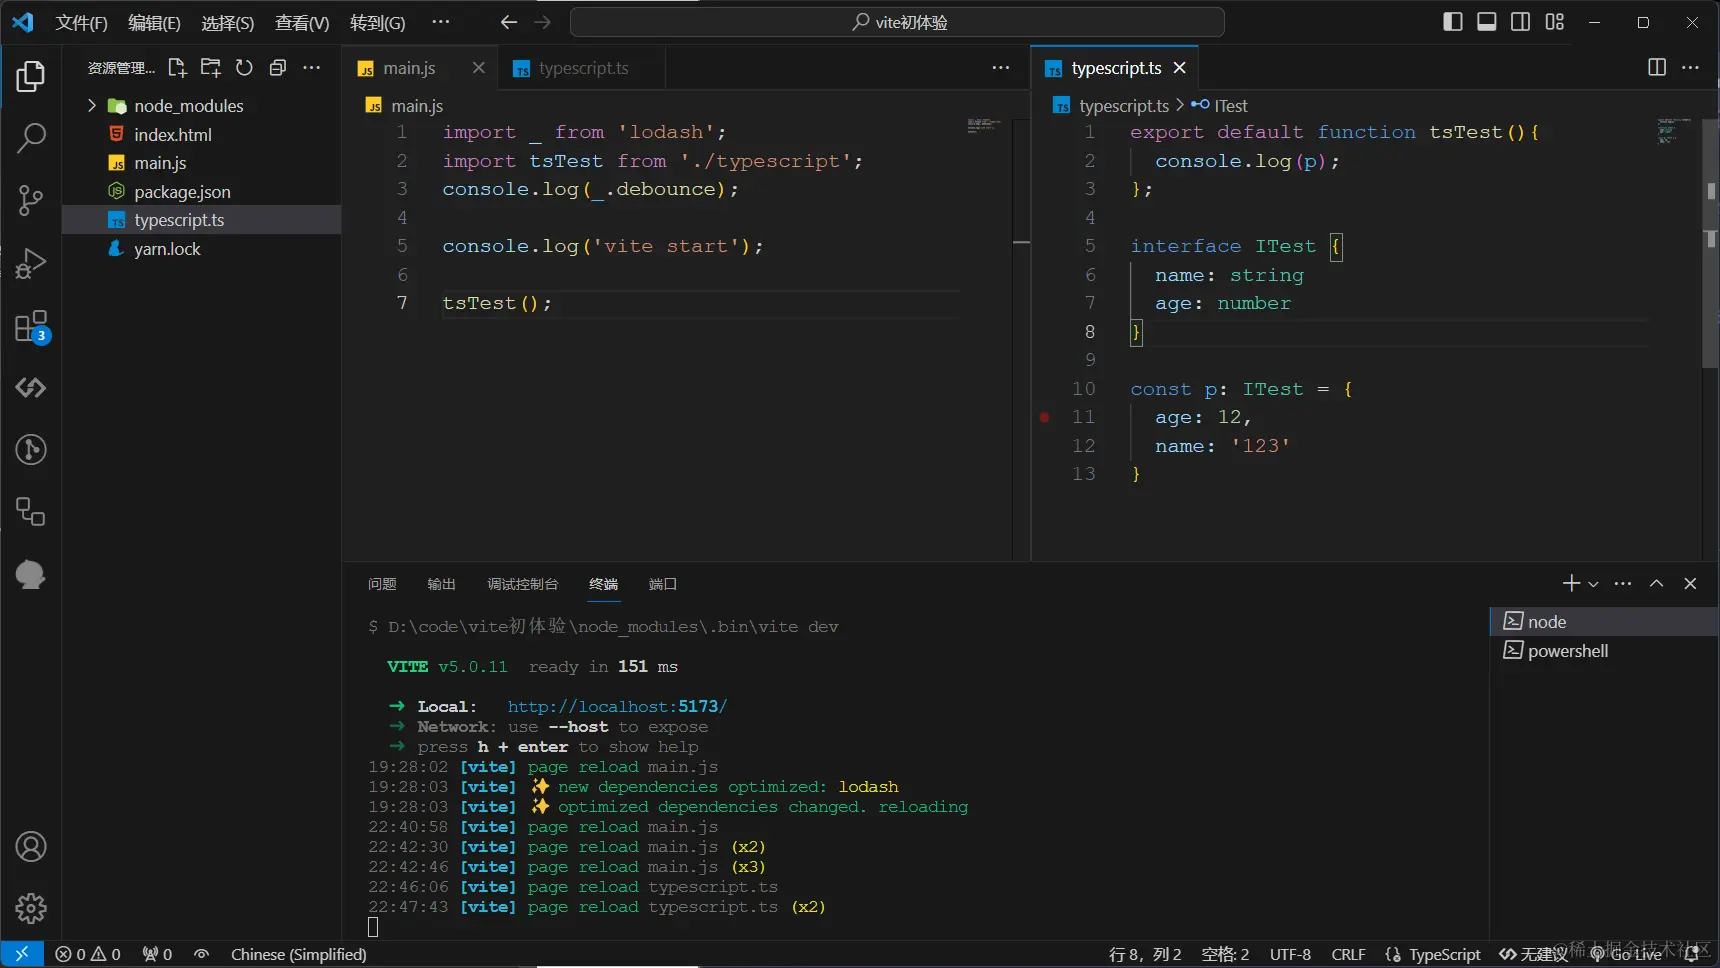Open Source Control view

pyautogui.click(x=31, y=201)
